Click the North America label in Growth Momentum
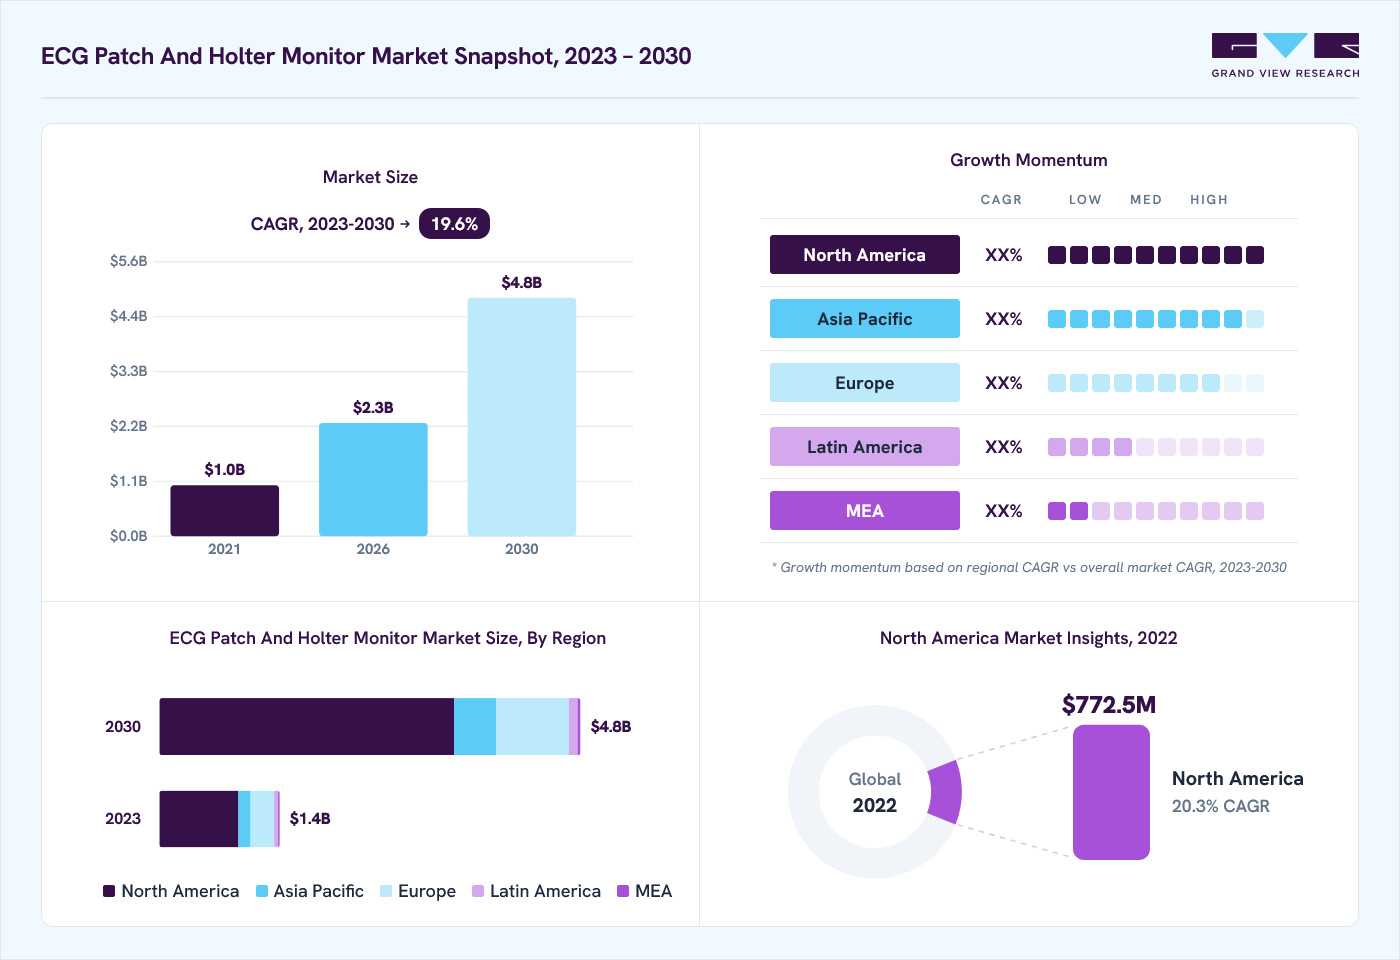Viewport: 1400px width, 960px height. point(865,255)
